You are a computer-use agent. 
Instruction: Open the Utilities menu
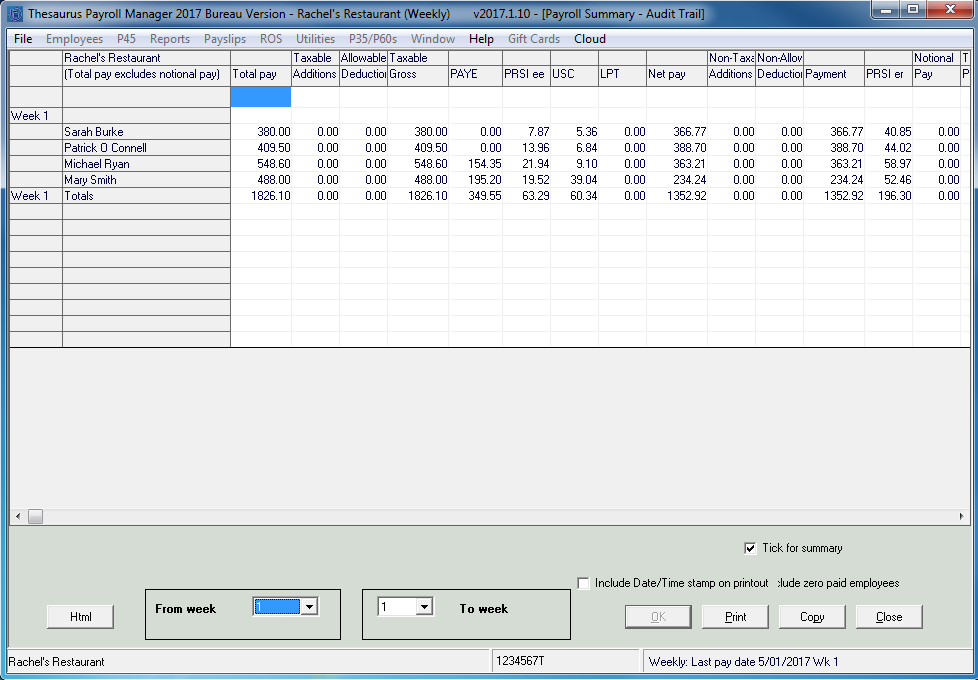(315, 39)
